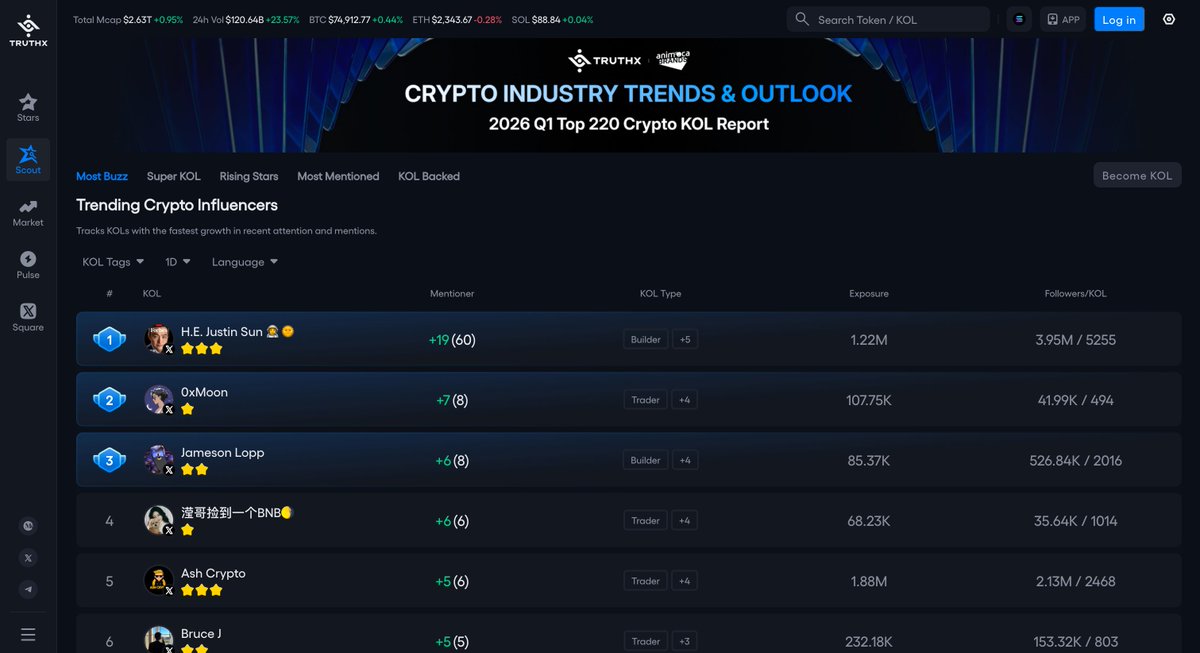Open the Stars sidebar section
This screenshot has width=1200, height=653.
click(28, 107)
